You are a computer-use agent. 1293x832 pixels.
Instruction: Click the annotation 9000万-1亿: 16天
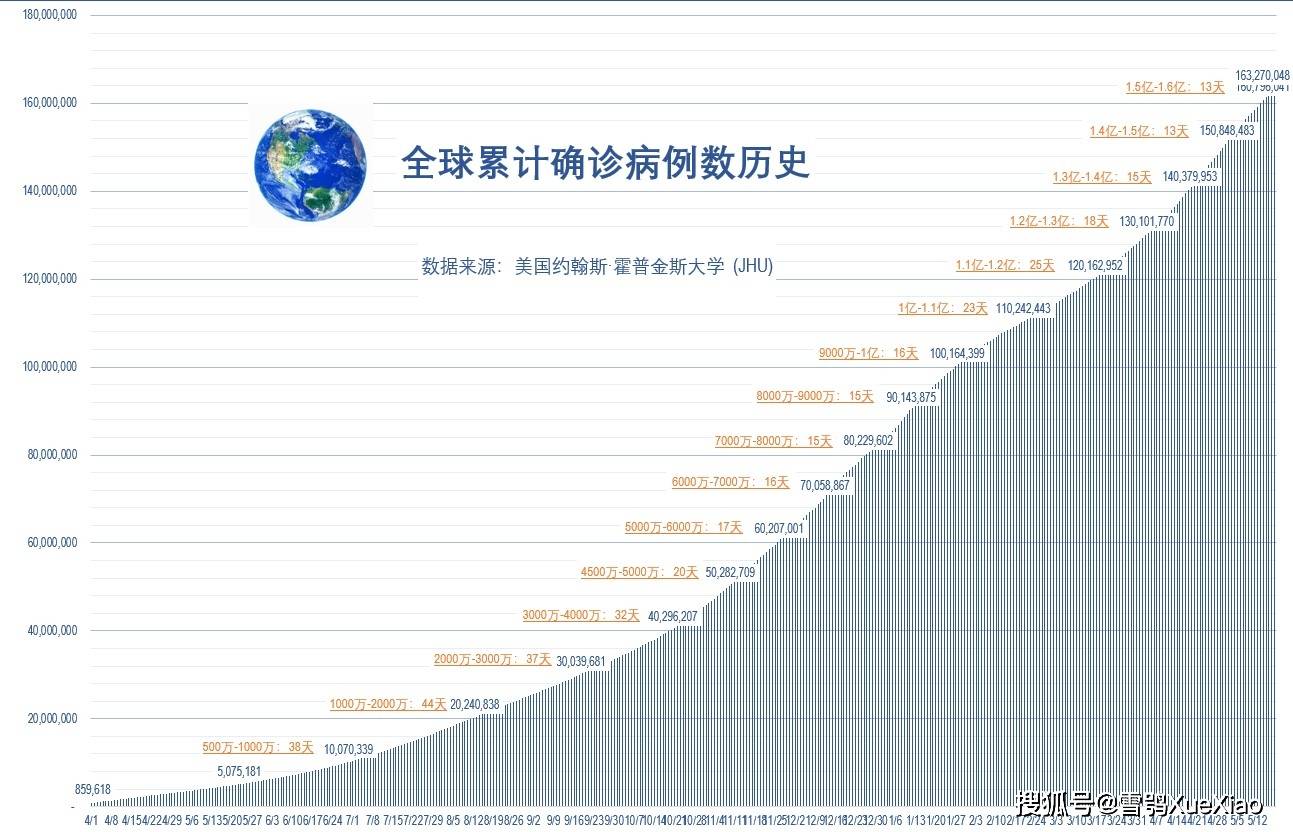pyautogui.click(x=868, y=353)
